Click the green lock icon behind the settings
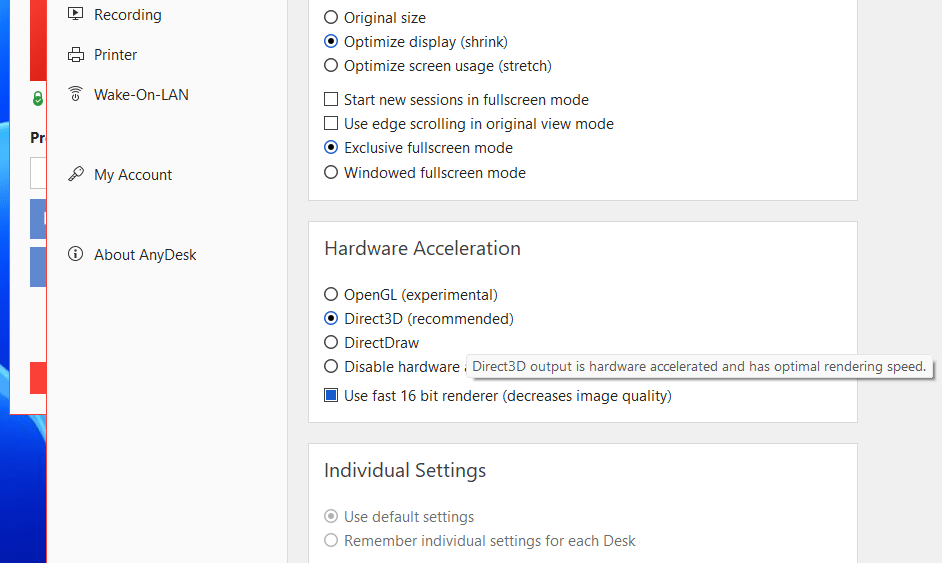 38,98
